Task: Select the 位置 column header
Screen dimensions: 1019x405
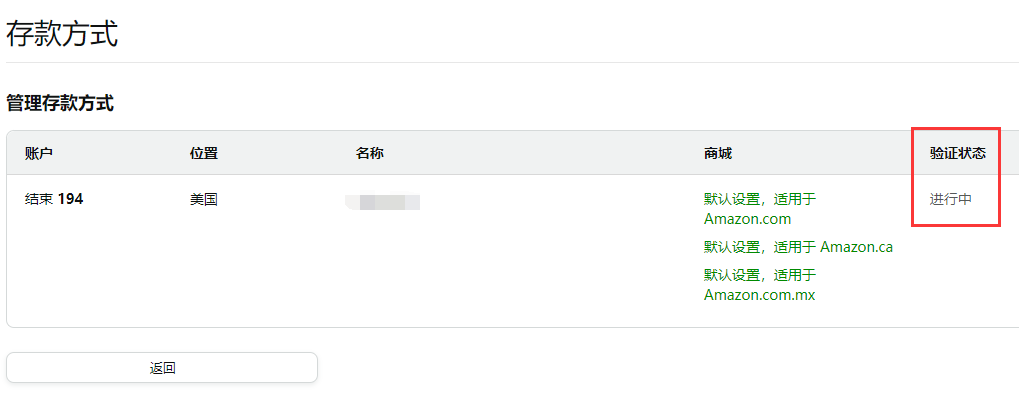Action: [203, 153]
